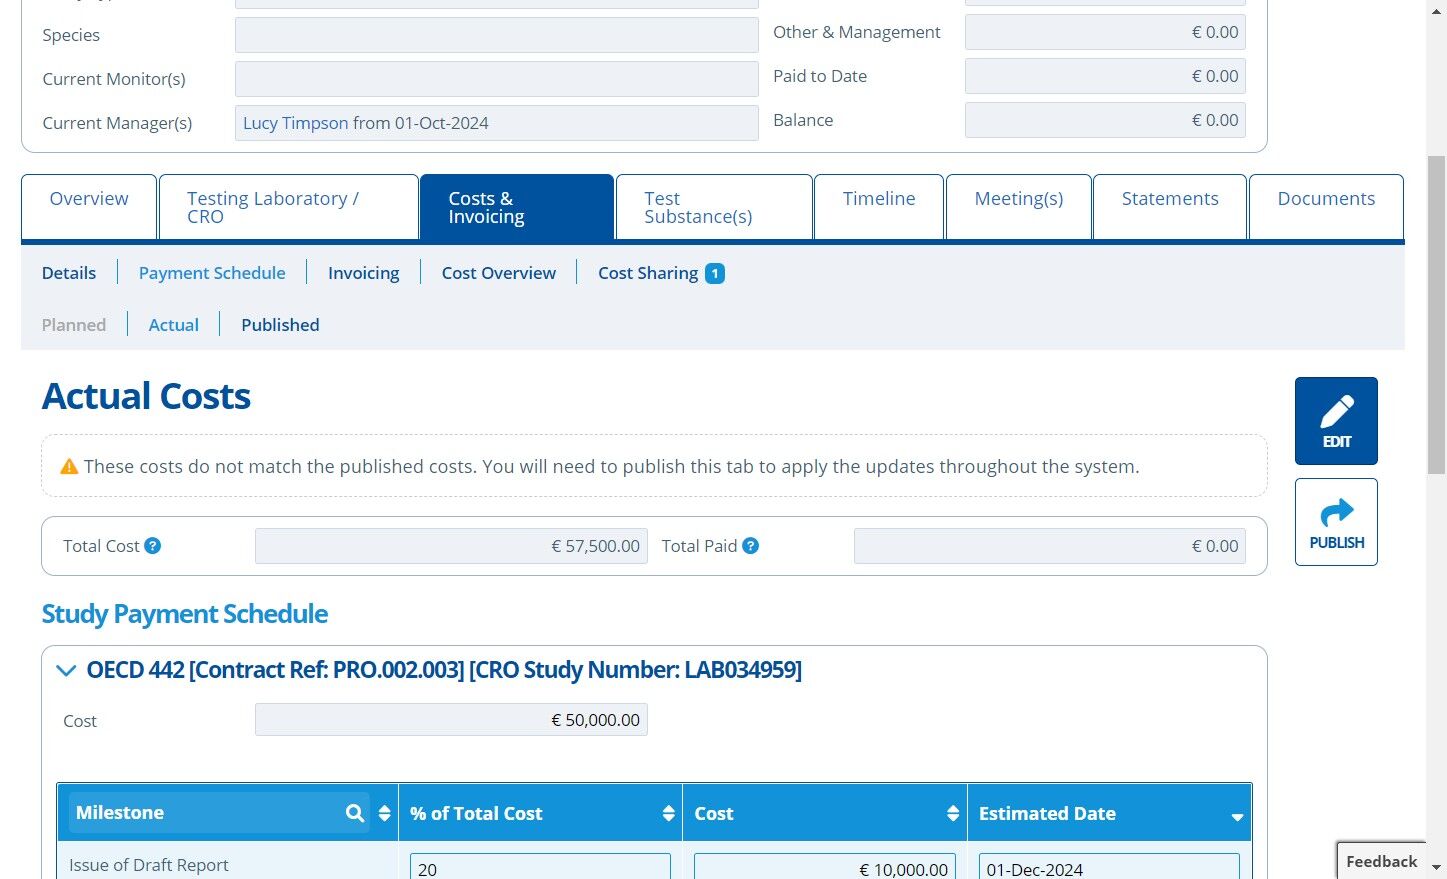Click the Edit pencil button
This screenshot has width=1447, height=879.
(1336, 421)
